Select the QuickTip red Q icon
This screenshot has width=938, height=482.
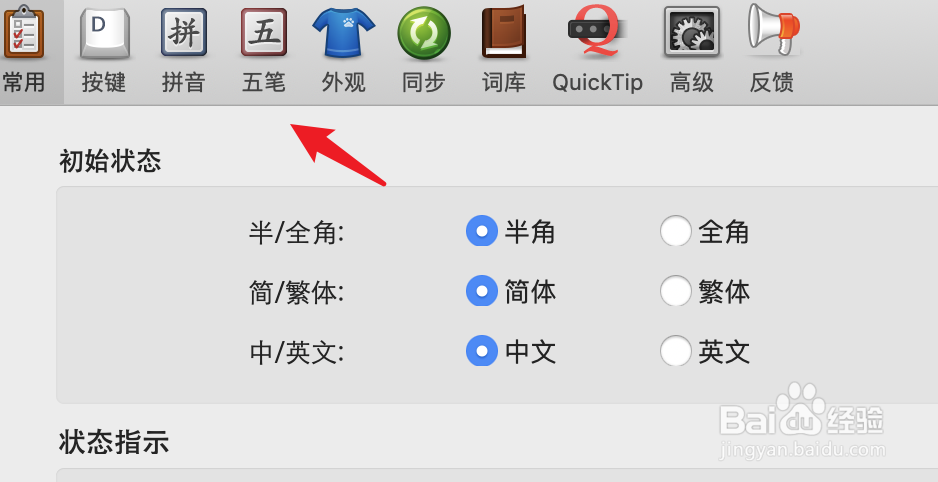tap(597, 32)
